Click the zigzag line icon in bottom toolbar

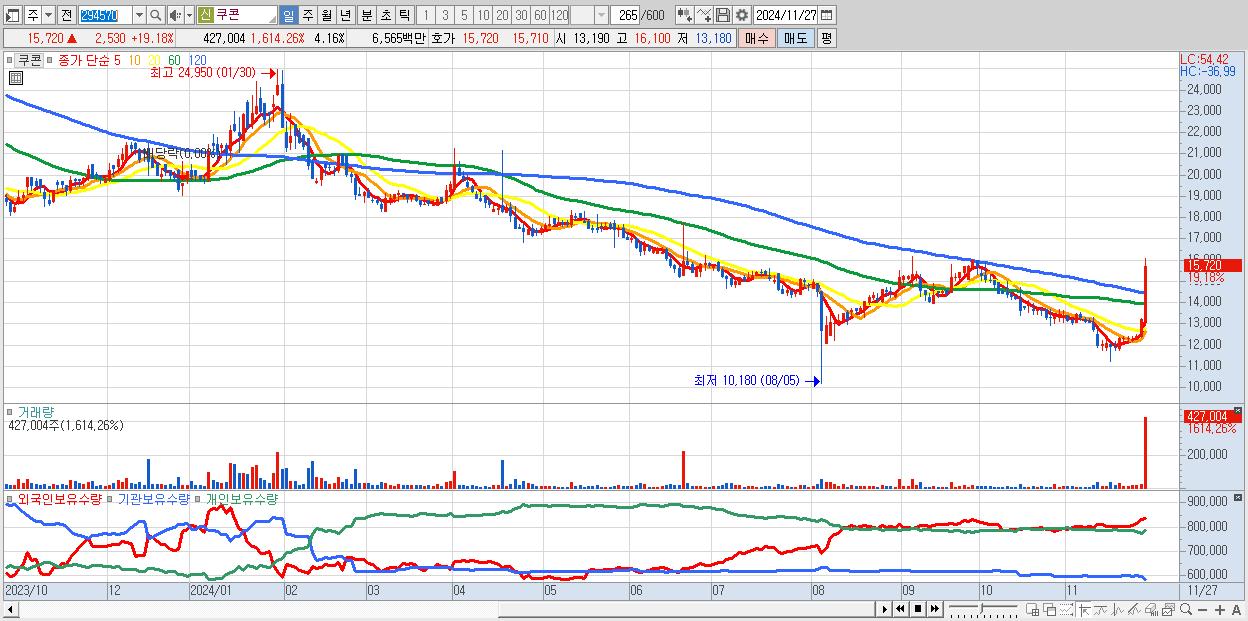tap(1118, 608)
